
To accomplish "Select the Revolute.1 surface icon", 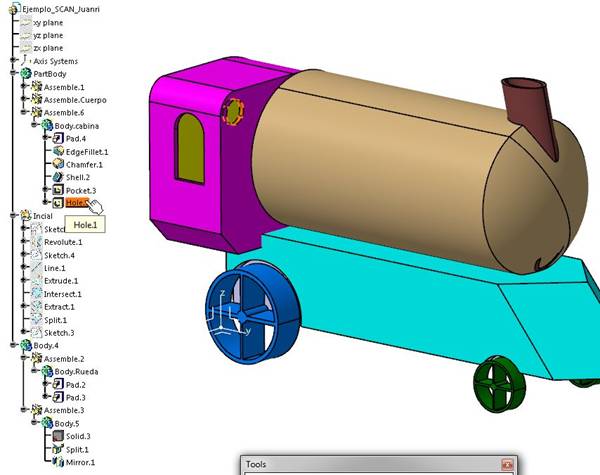I will (35, 242).
